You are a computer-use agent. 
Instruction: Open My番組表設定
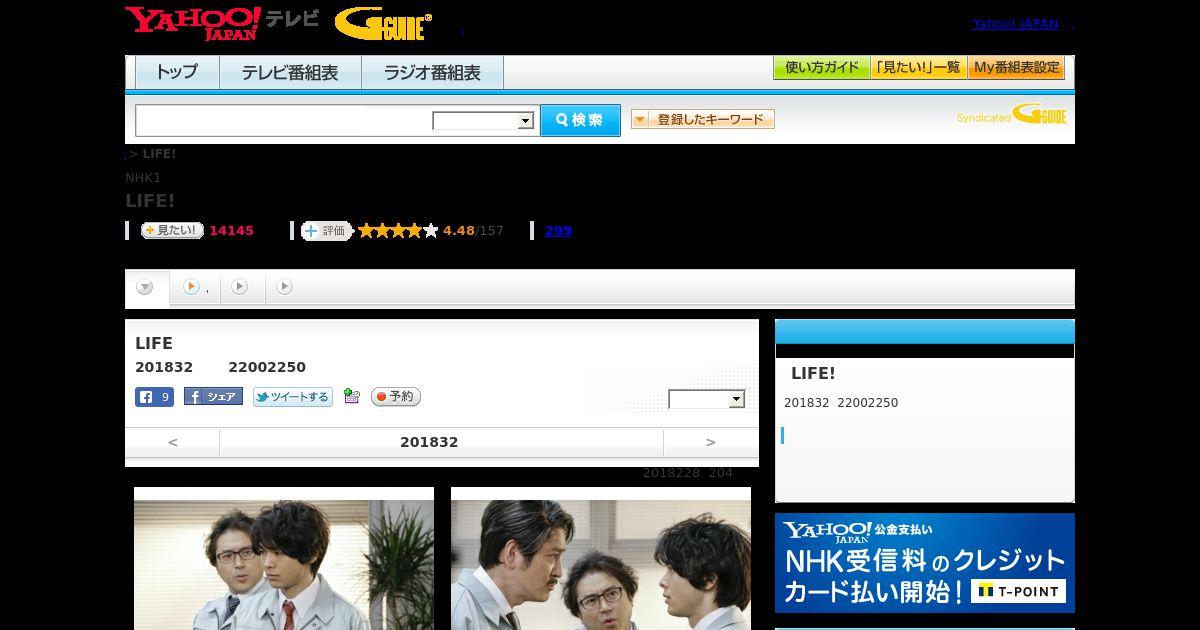pyautogui.click(x=1016, y=67)
